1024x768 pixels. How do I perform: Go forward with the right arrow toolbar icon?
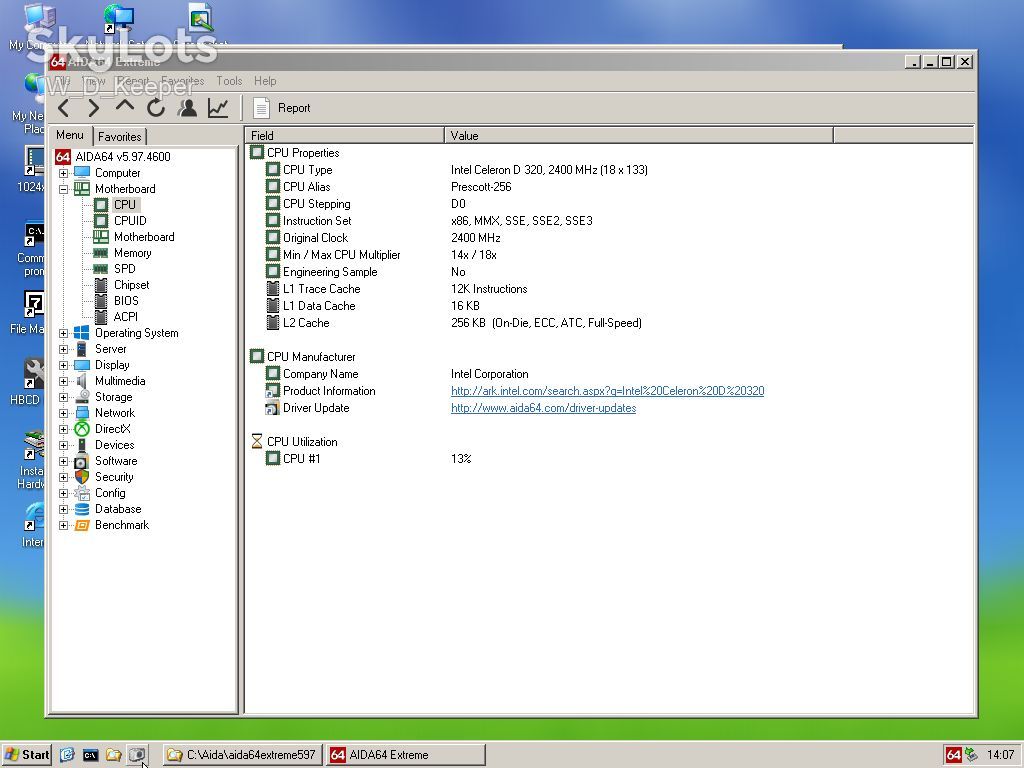pos(94,108)
